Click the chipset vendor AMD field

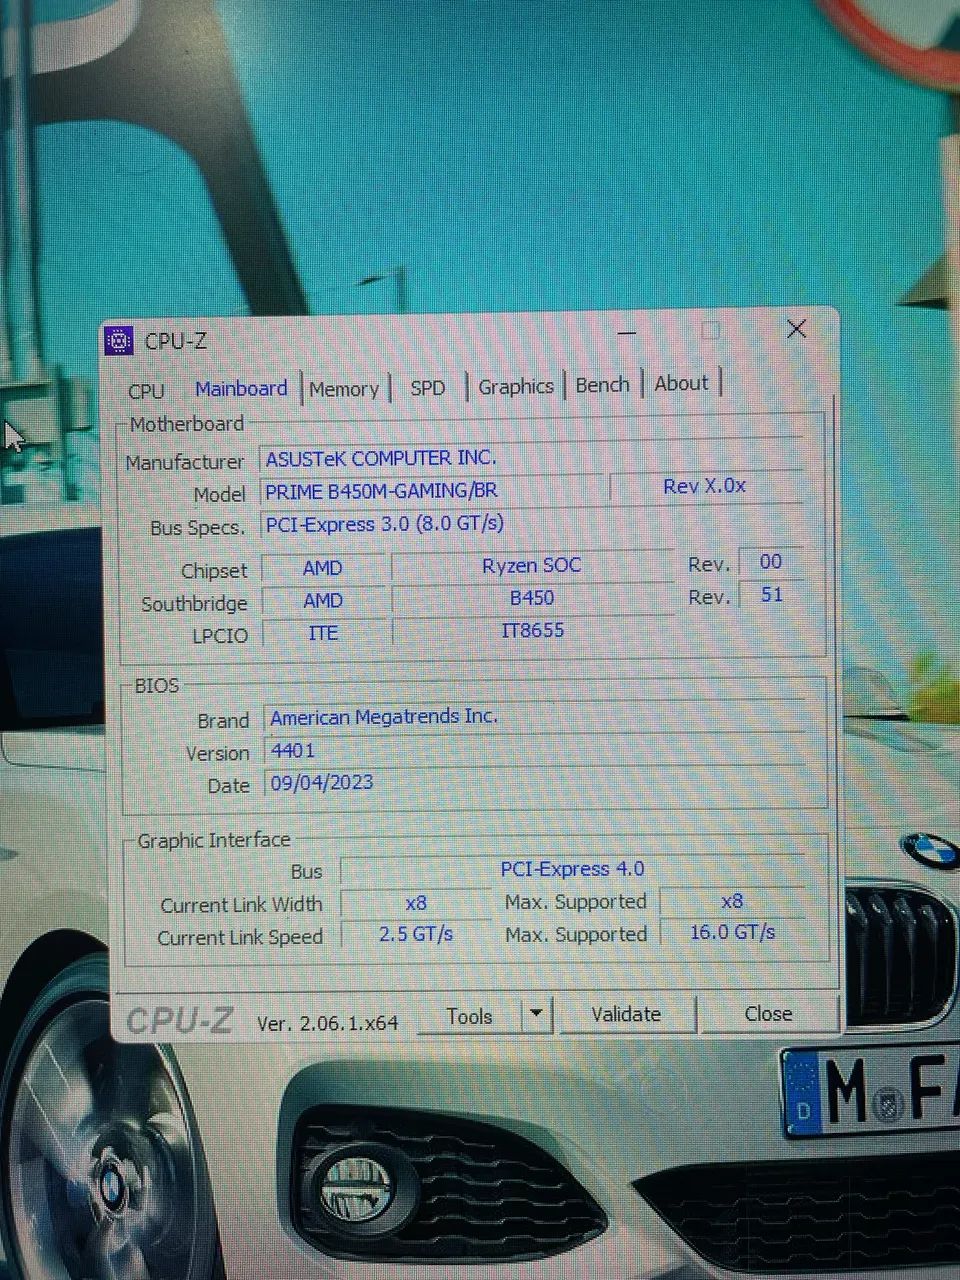[x=323, y=568]
